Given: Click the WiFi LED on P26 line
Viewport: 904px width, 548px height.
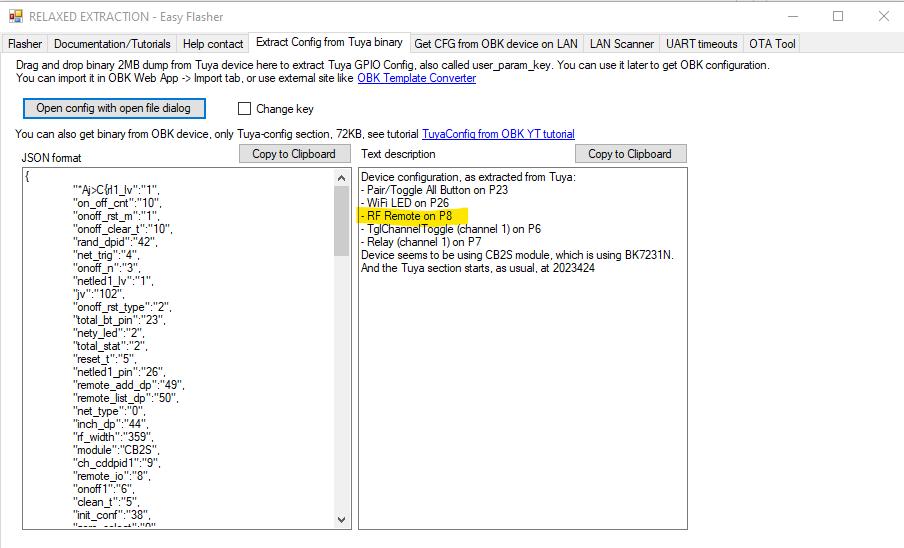Looking at the screenshot, I should click(405, 203).
